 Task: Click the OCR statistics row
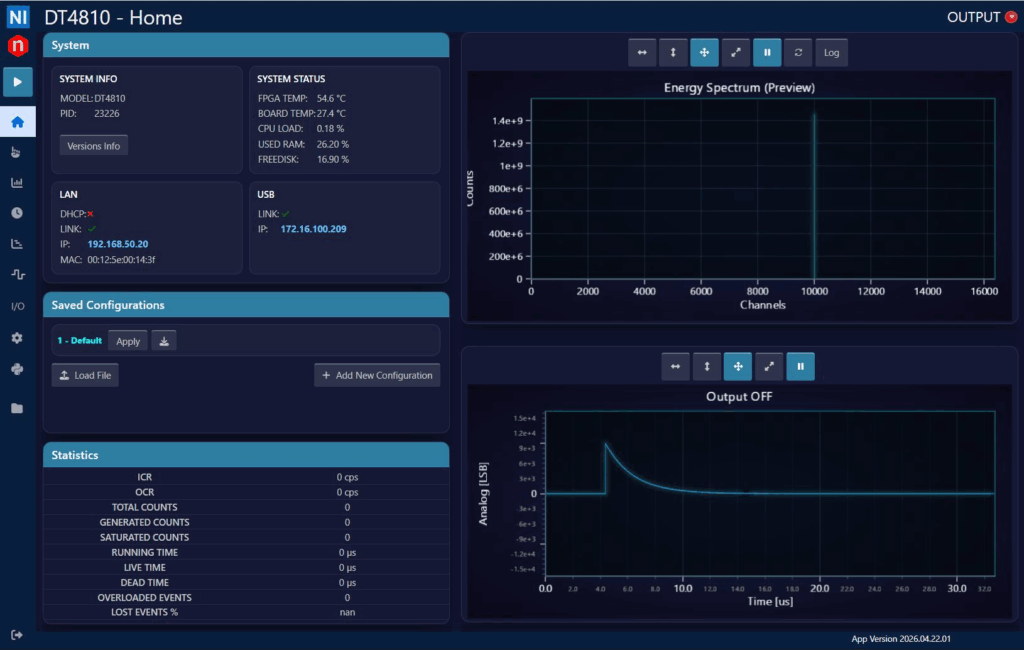246,492
